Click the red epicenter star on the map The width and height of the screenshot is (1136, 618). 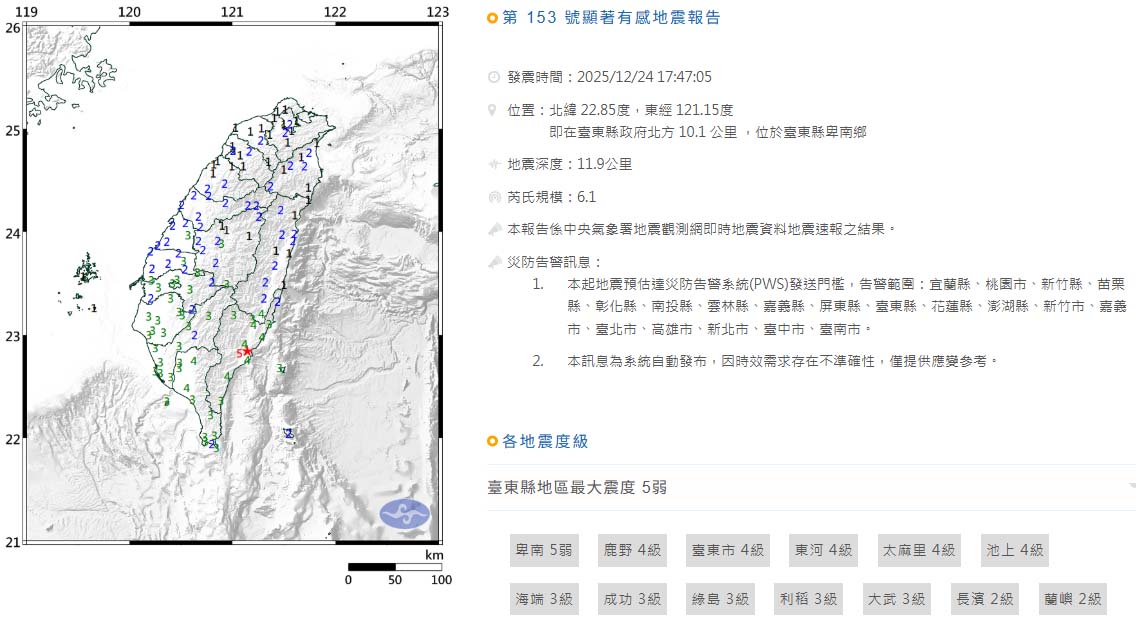[247, 352]
